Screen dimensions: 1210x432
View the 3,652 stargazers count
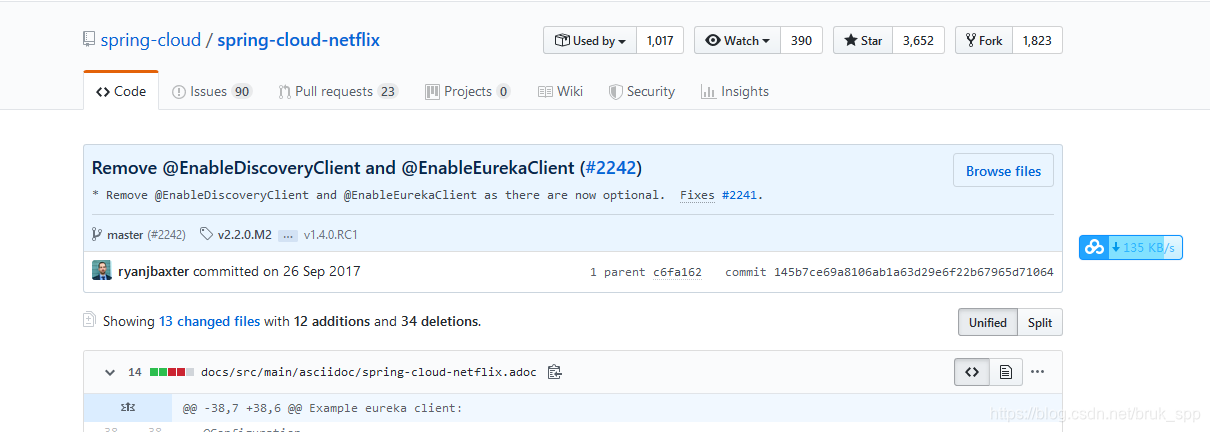tap(918, 41)
